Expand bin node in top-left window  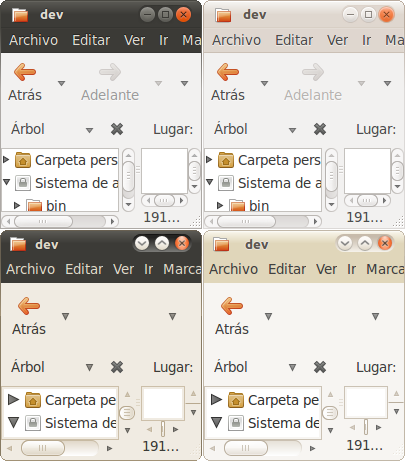tap(17, 205)
